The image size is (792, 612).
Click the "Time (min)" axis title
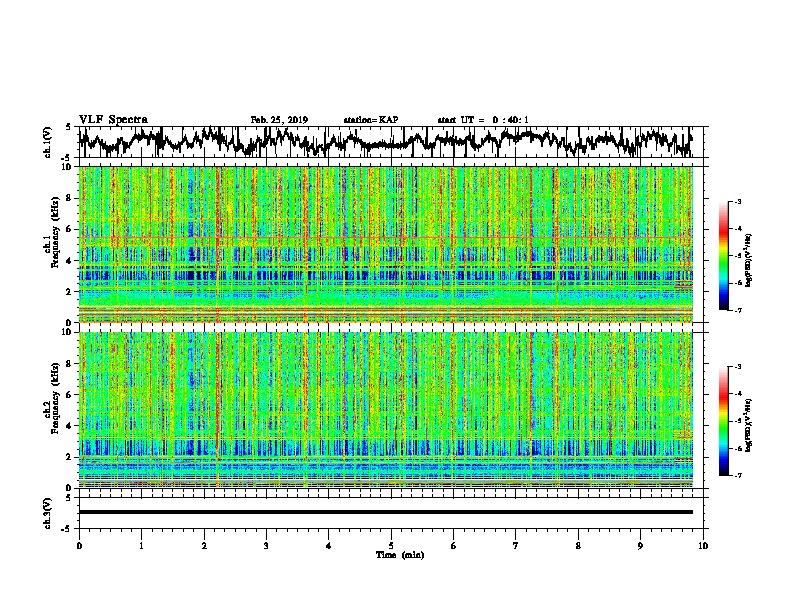[x=400, y=555]
